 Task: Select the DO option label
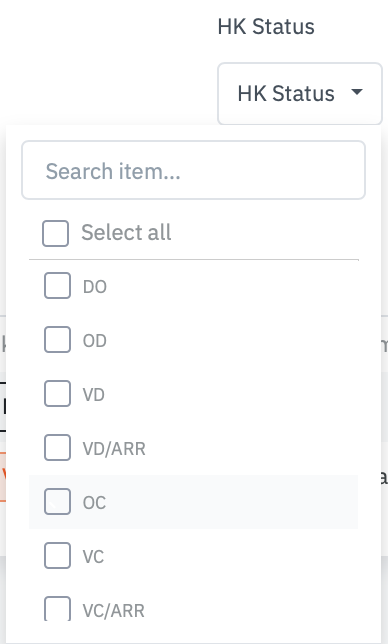[95, 287]
